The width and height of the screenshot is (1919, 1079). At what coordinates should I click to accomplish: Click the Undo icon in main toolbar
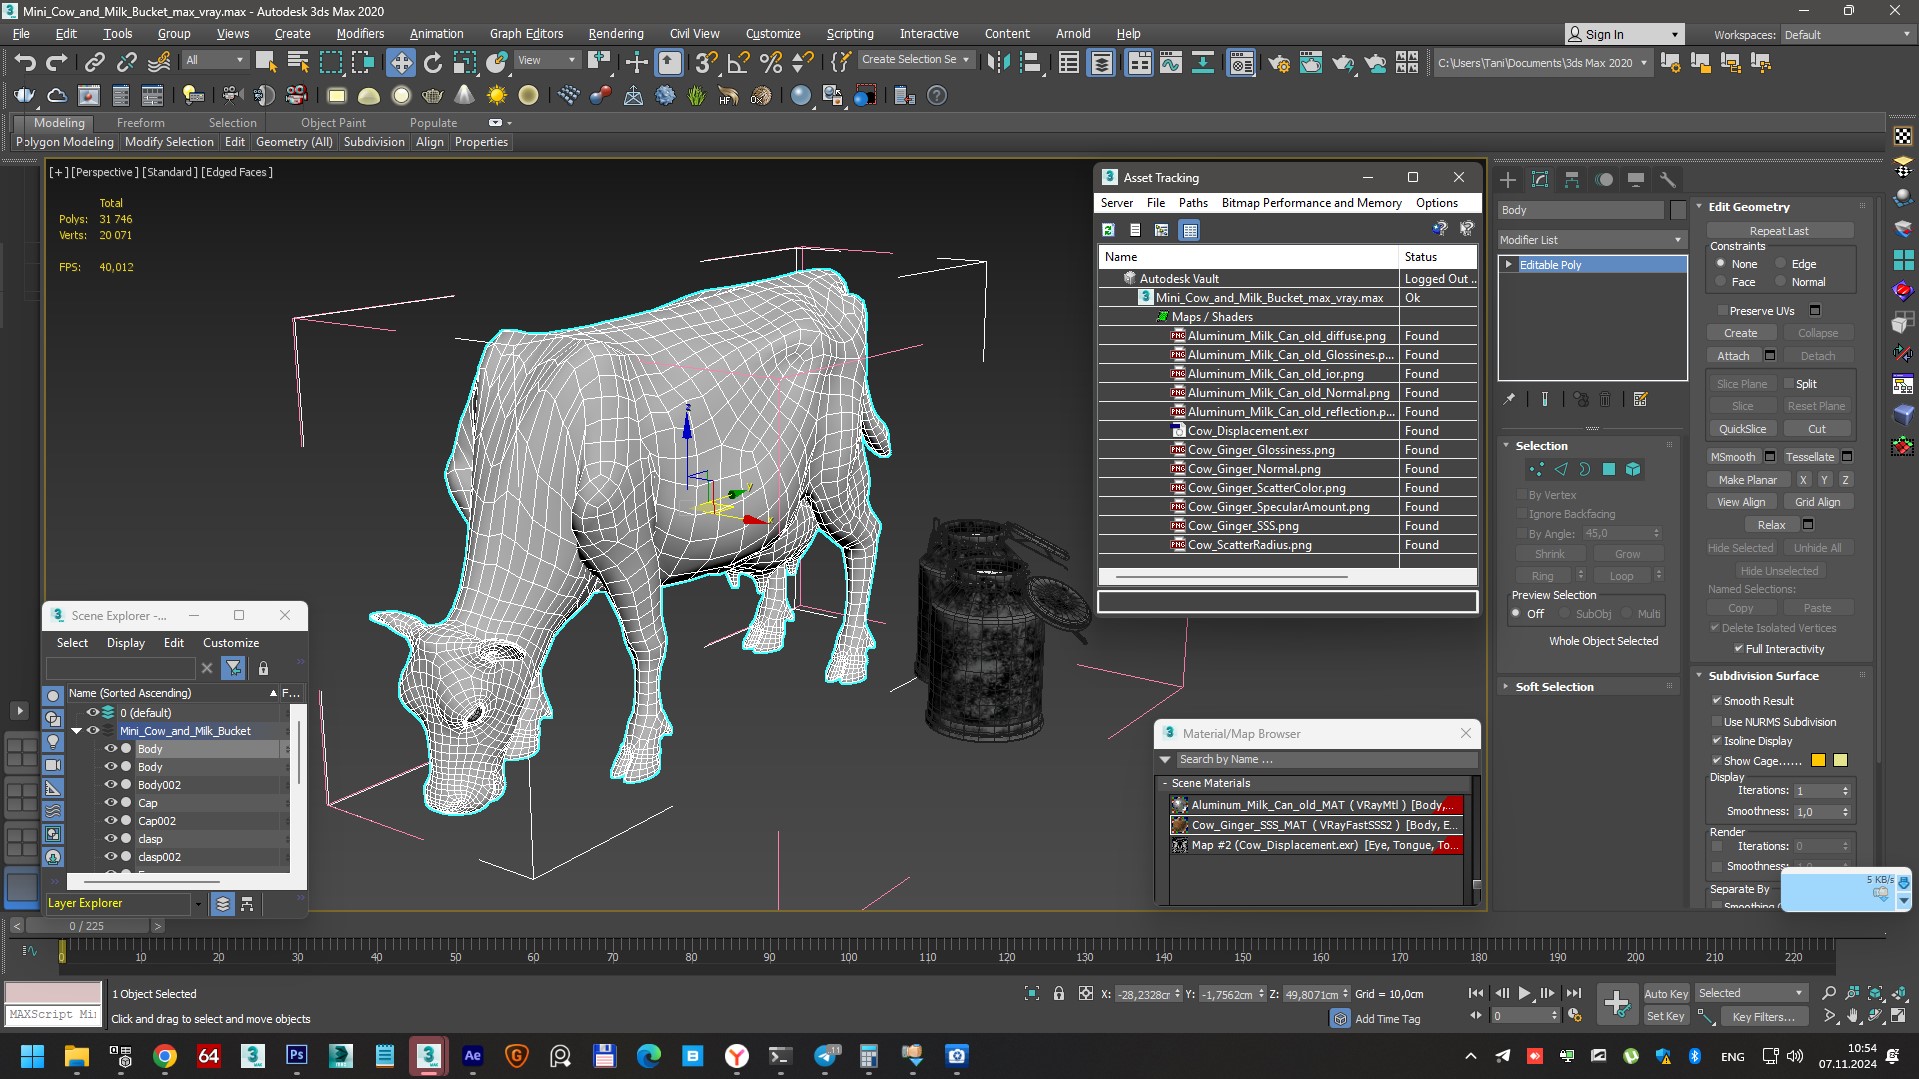click(x=25, y=63)
